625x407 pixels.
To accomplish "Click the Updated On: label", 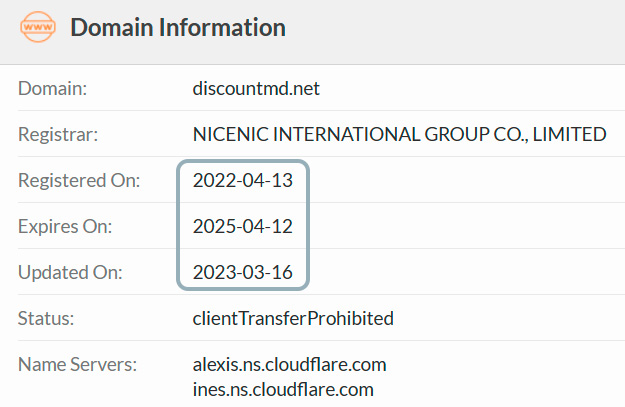I will pos(70,272).
